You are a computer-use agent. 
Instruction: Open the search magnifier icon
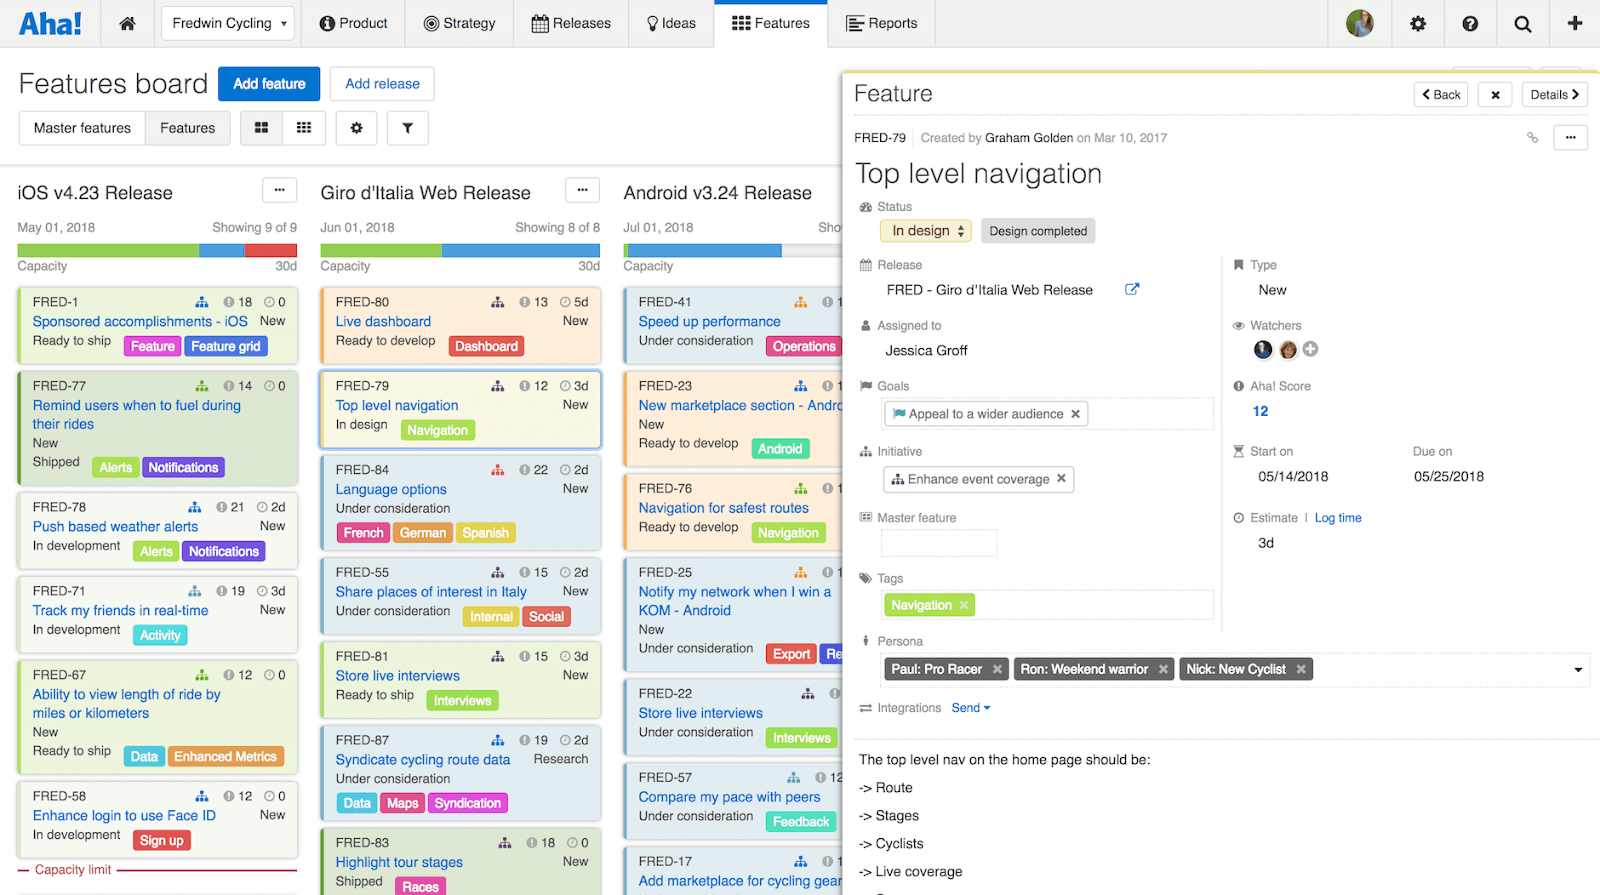[x=1523, y=23]
